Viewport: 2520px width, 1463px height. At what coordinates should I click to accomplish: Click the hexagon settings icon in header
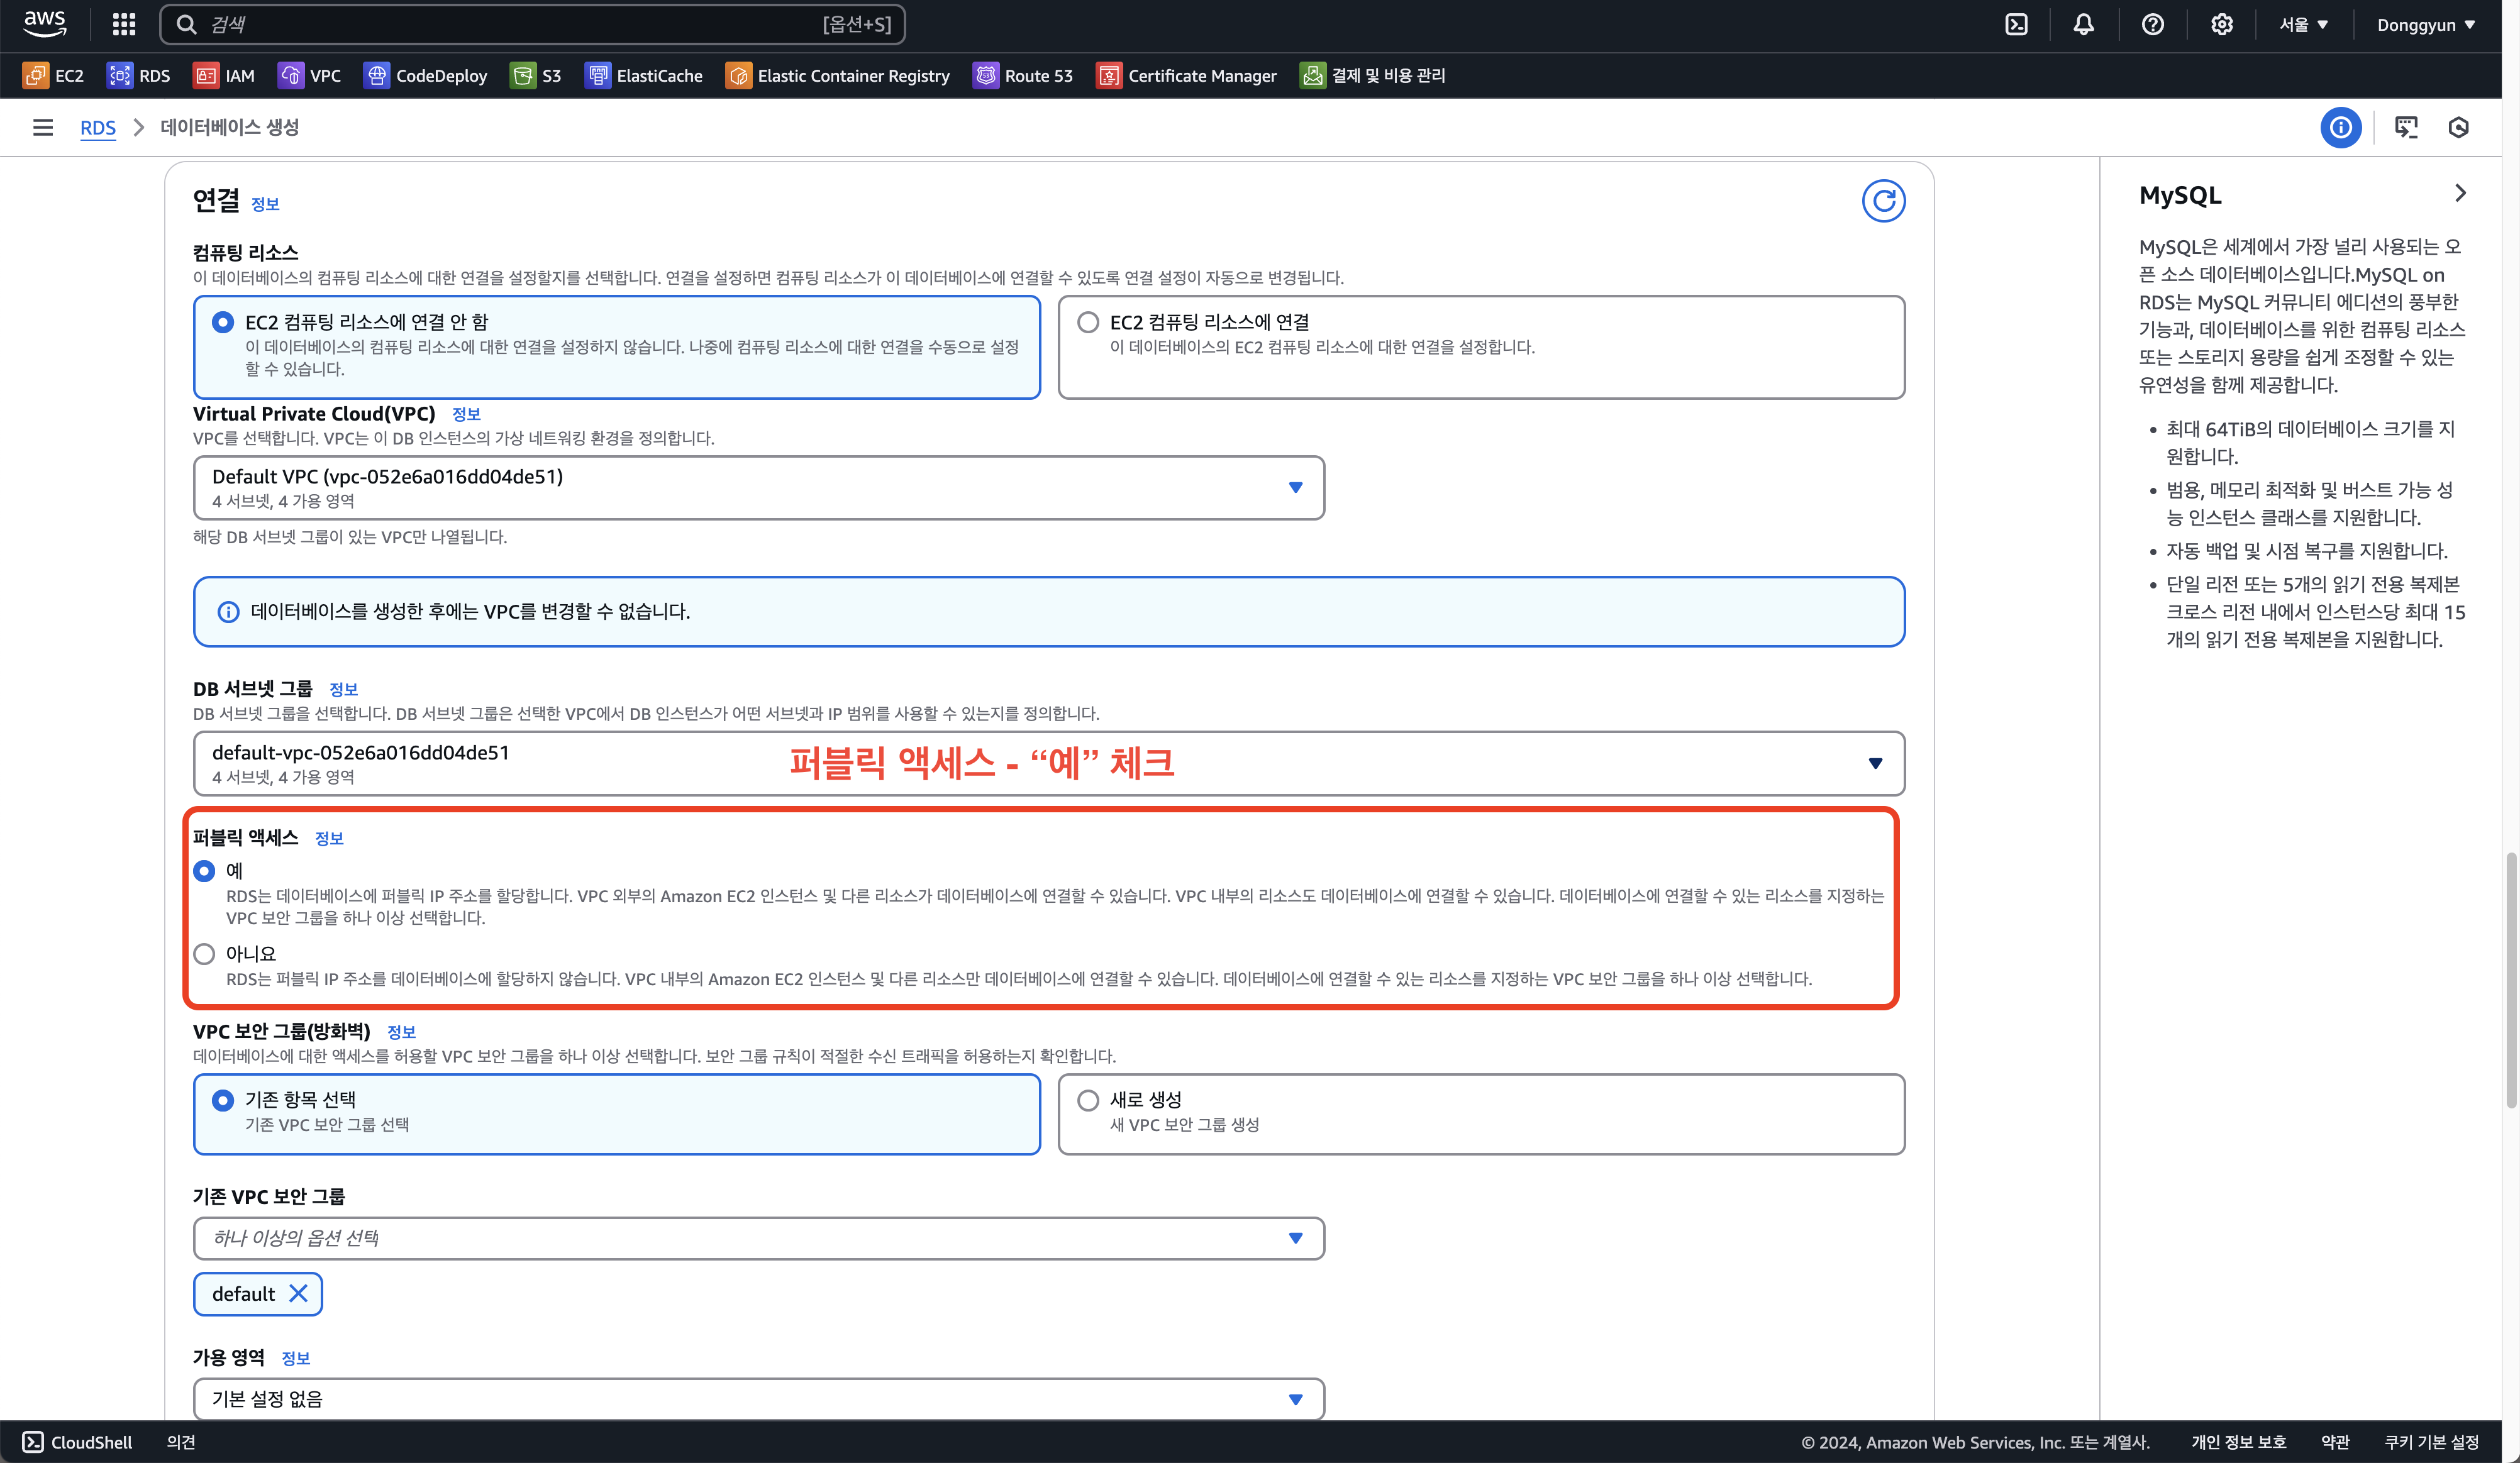click(2458, 127)
